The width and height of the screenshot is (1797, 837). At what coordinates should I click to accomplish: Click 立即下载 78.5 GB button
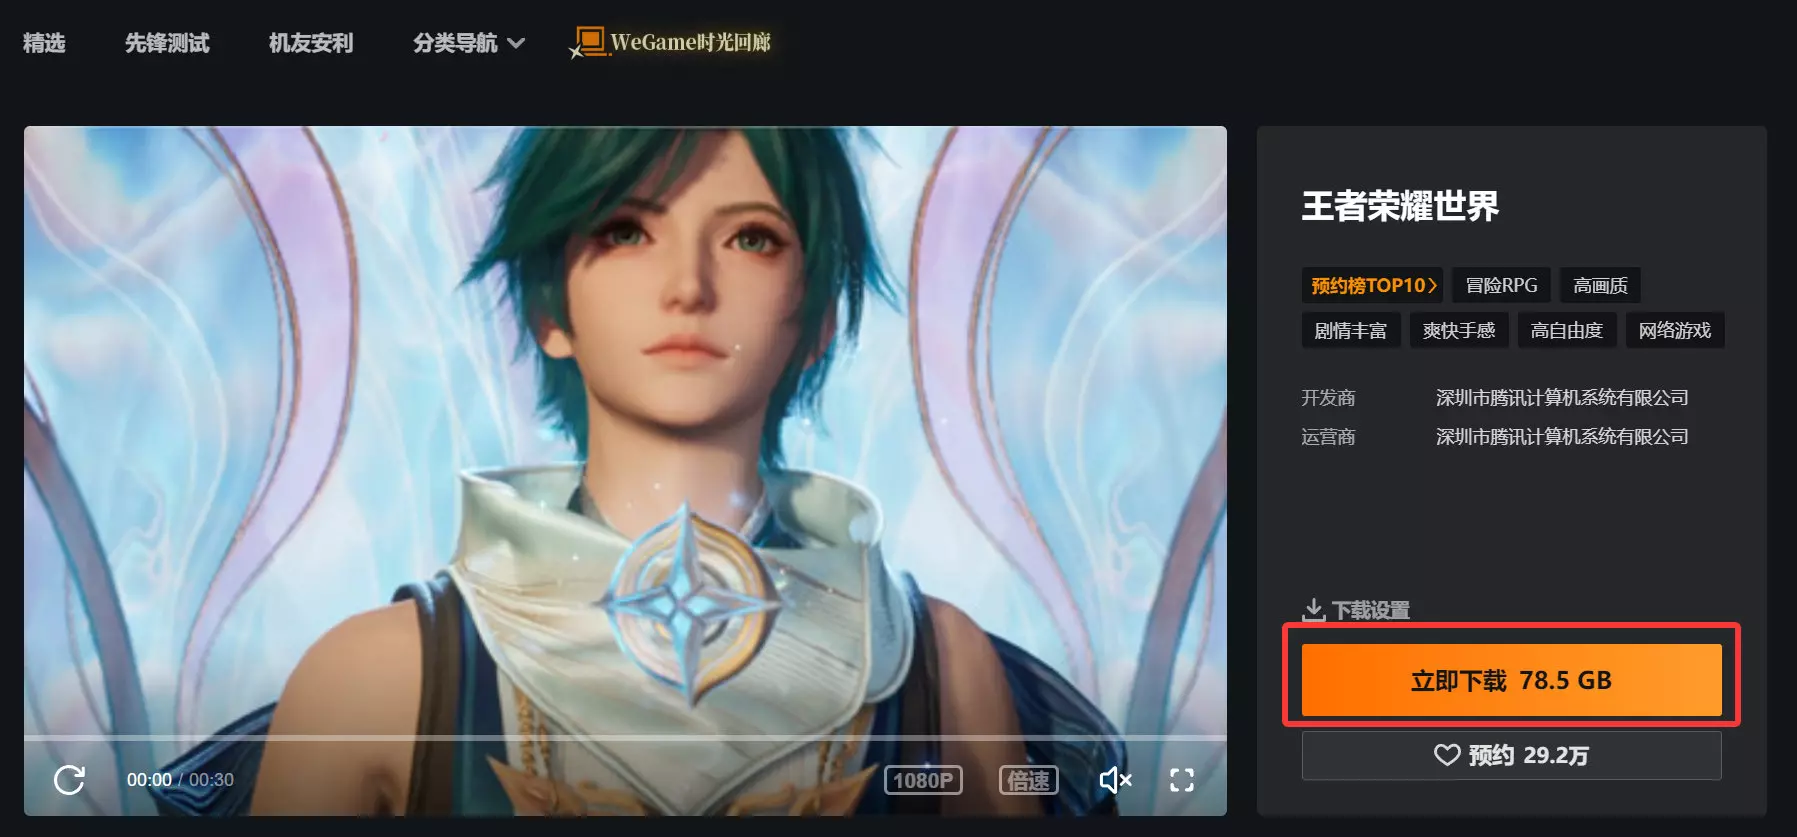(1511, 680)
